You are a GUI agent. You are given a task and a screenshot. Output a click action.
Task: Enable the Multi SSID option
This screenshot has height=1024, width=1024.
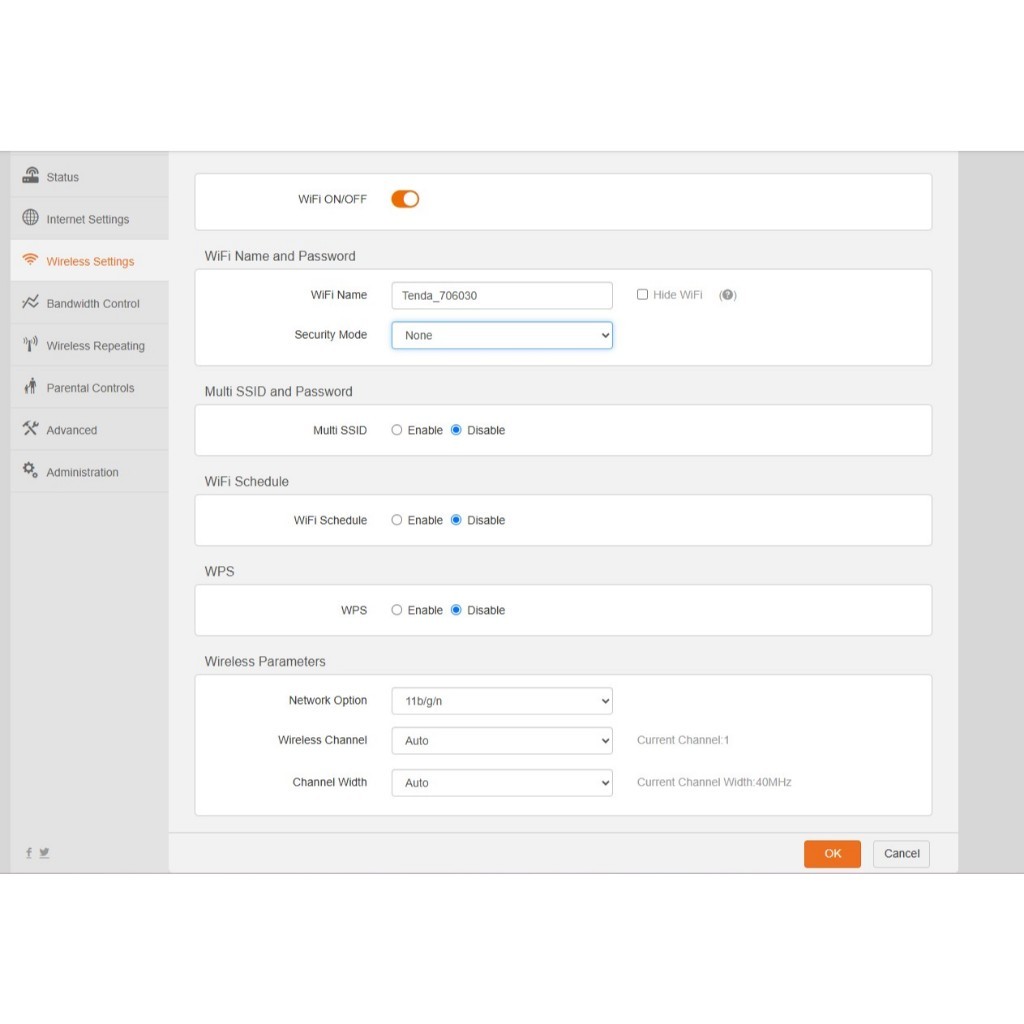pos(397,430)
